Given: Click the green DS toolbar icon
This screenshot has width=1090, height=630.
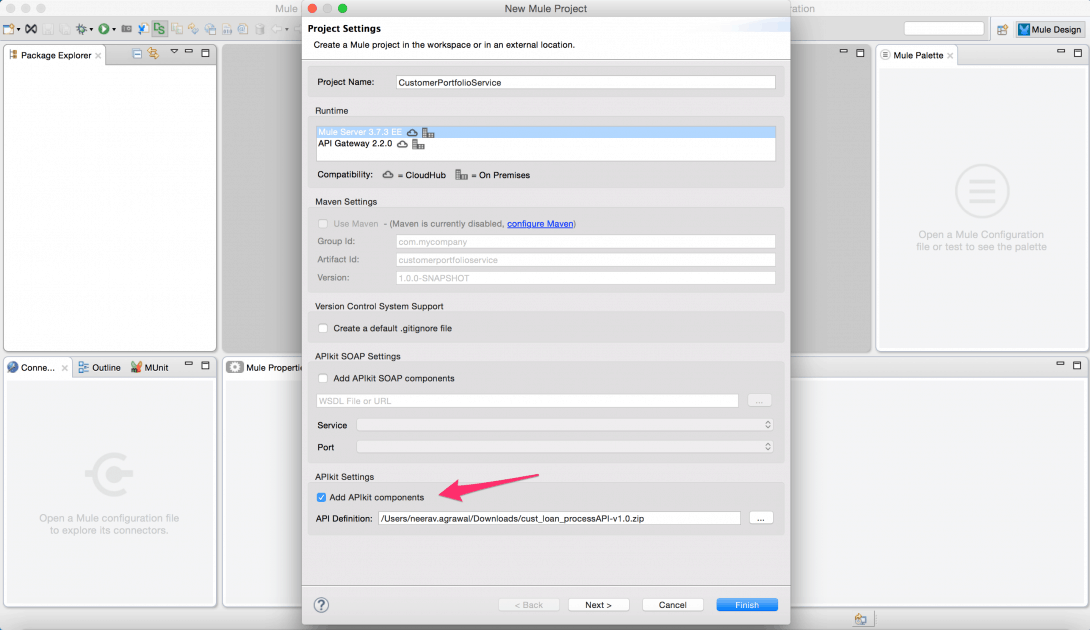Looking at the screenshot, I should pyautogui.click(x=159, y=29).
